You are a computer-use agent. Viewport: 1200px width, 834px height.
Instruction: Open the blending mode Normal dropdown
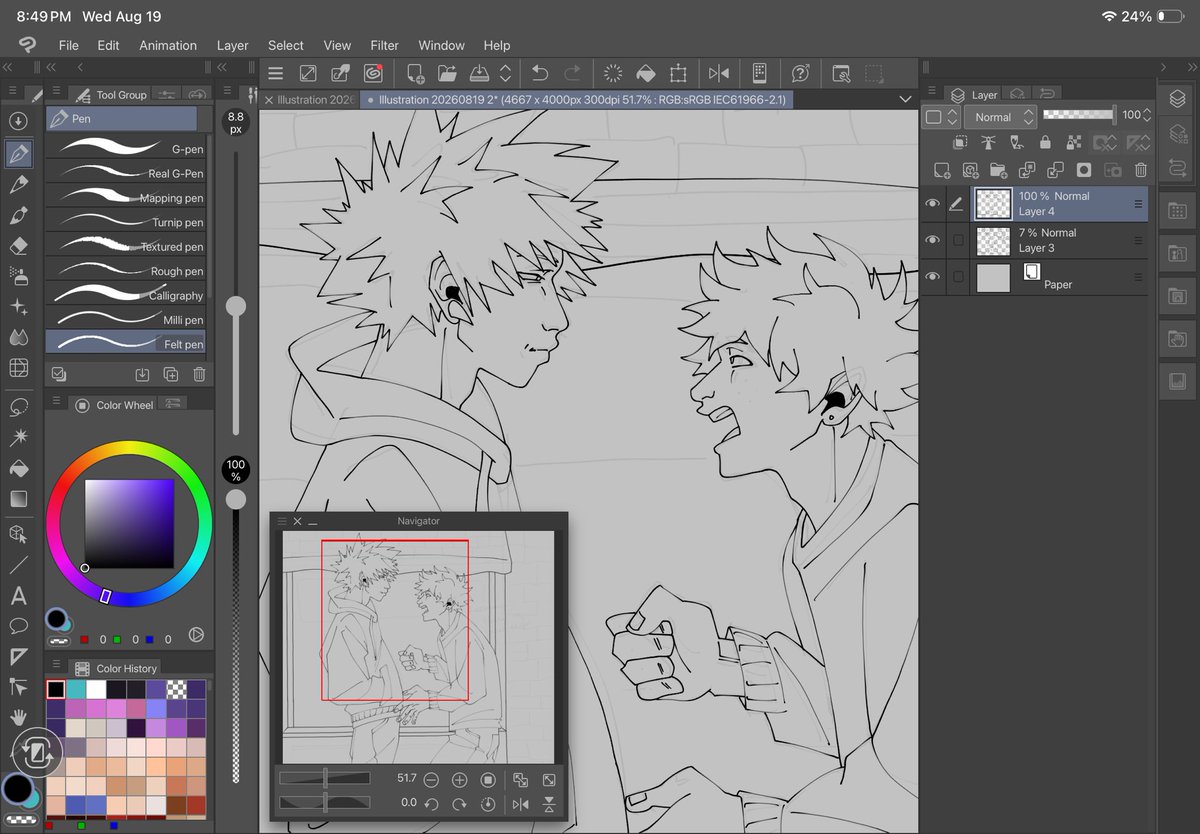point(1002,117)
